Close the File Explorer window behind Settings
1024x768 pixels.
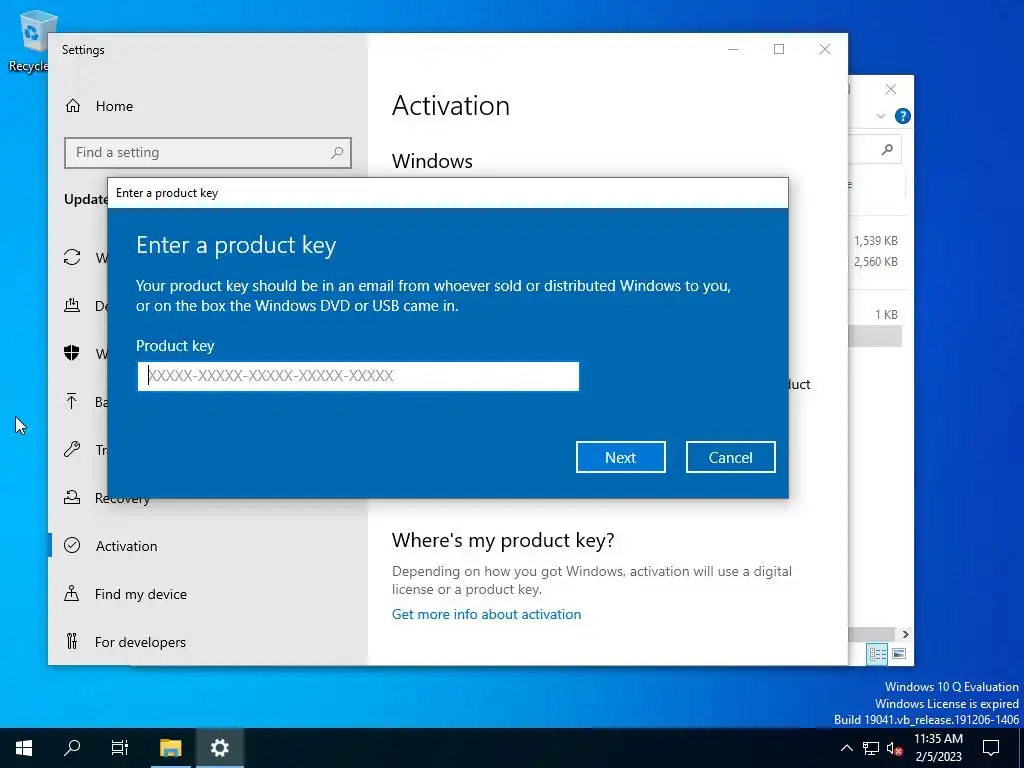pyautogui.click(x=891, y=89)
